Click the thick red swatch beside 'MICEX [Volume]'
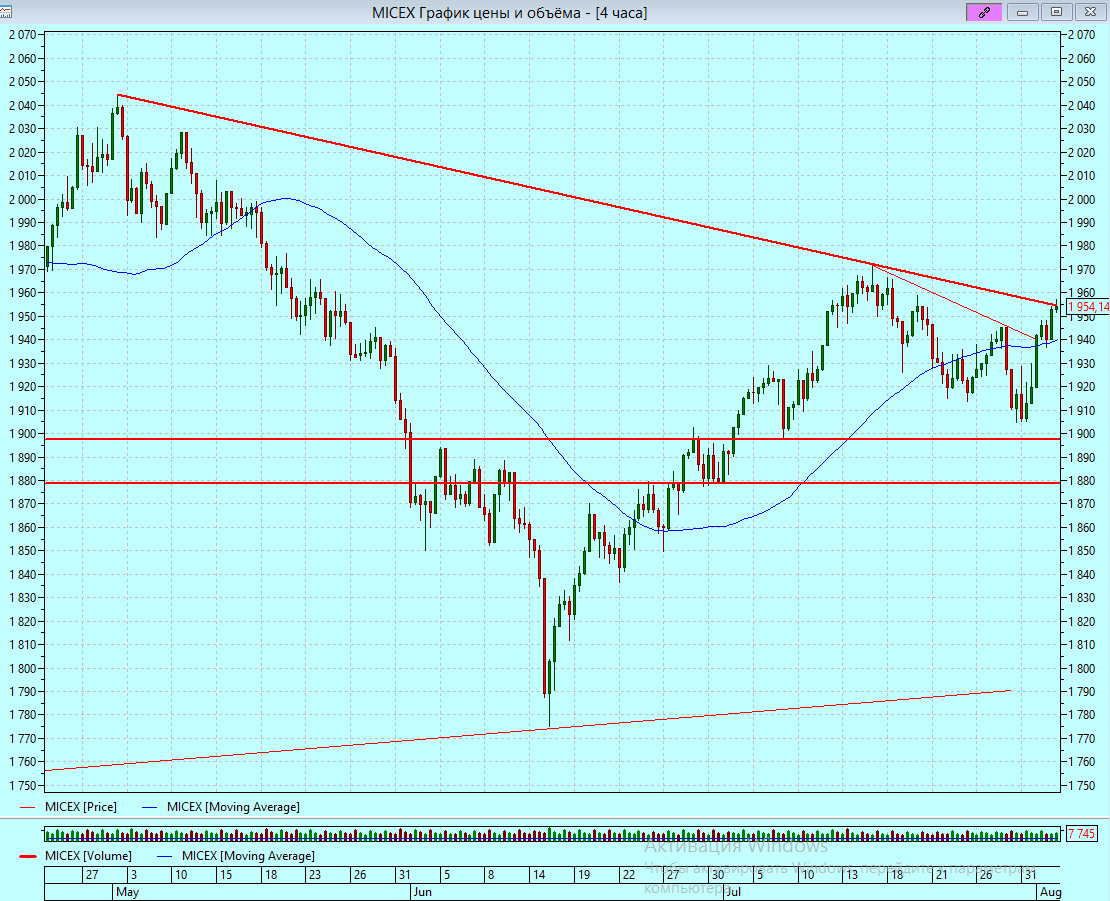 (x=28, y=856)
